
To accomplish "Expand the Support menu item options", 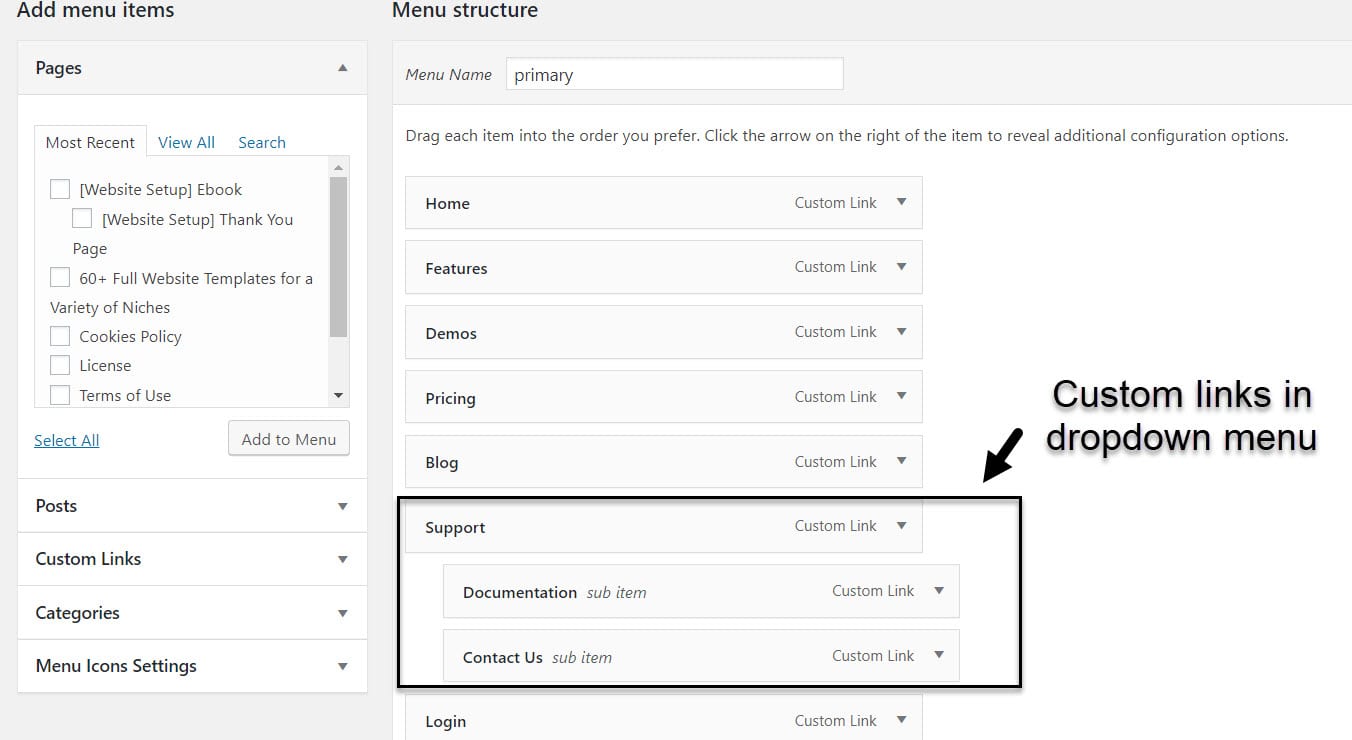I will 902,526.
